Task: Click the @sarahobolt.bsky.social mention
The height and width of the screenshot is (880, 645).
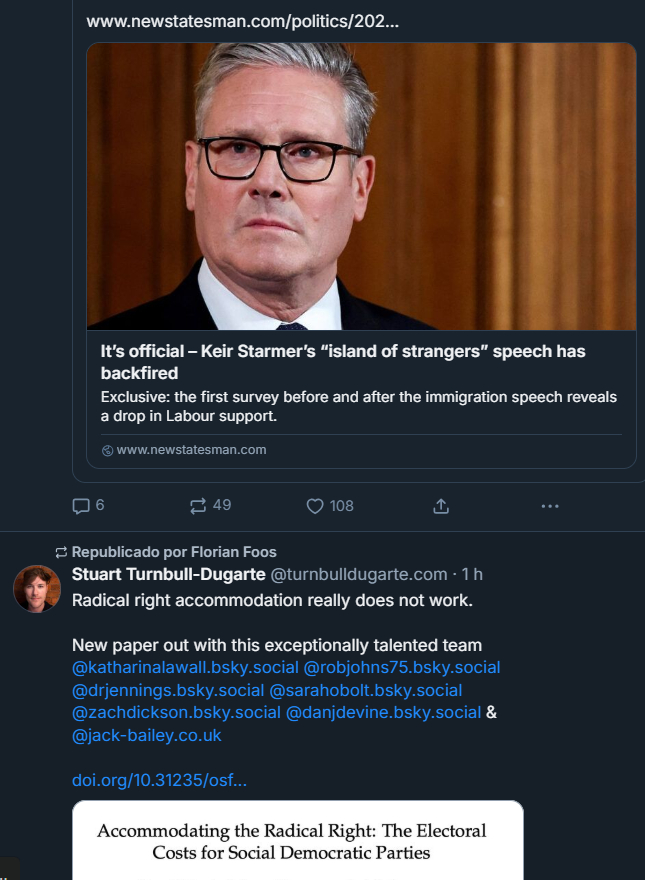Action: [366, 690]
